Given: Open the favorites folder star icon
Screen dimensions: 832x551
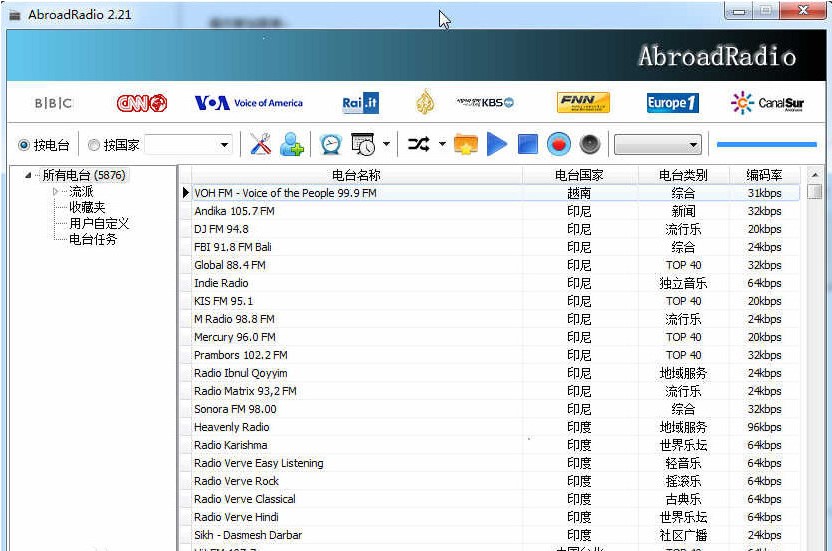Looking at the screenshot, I should click(465, 144).
